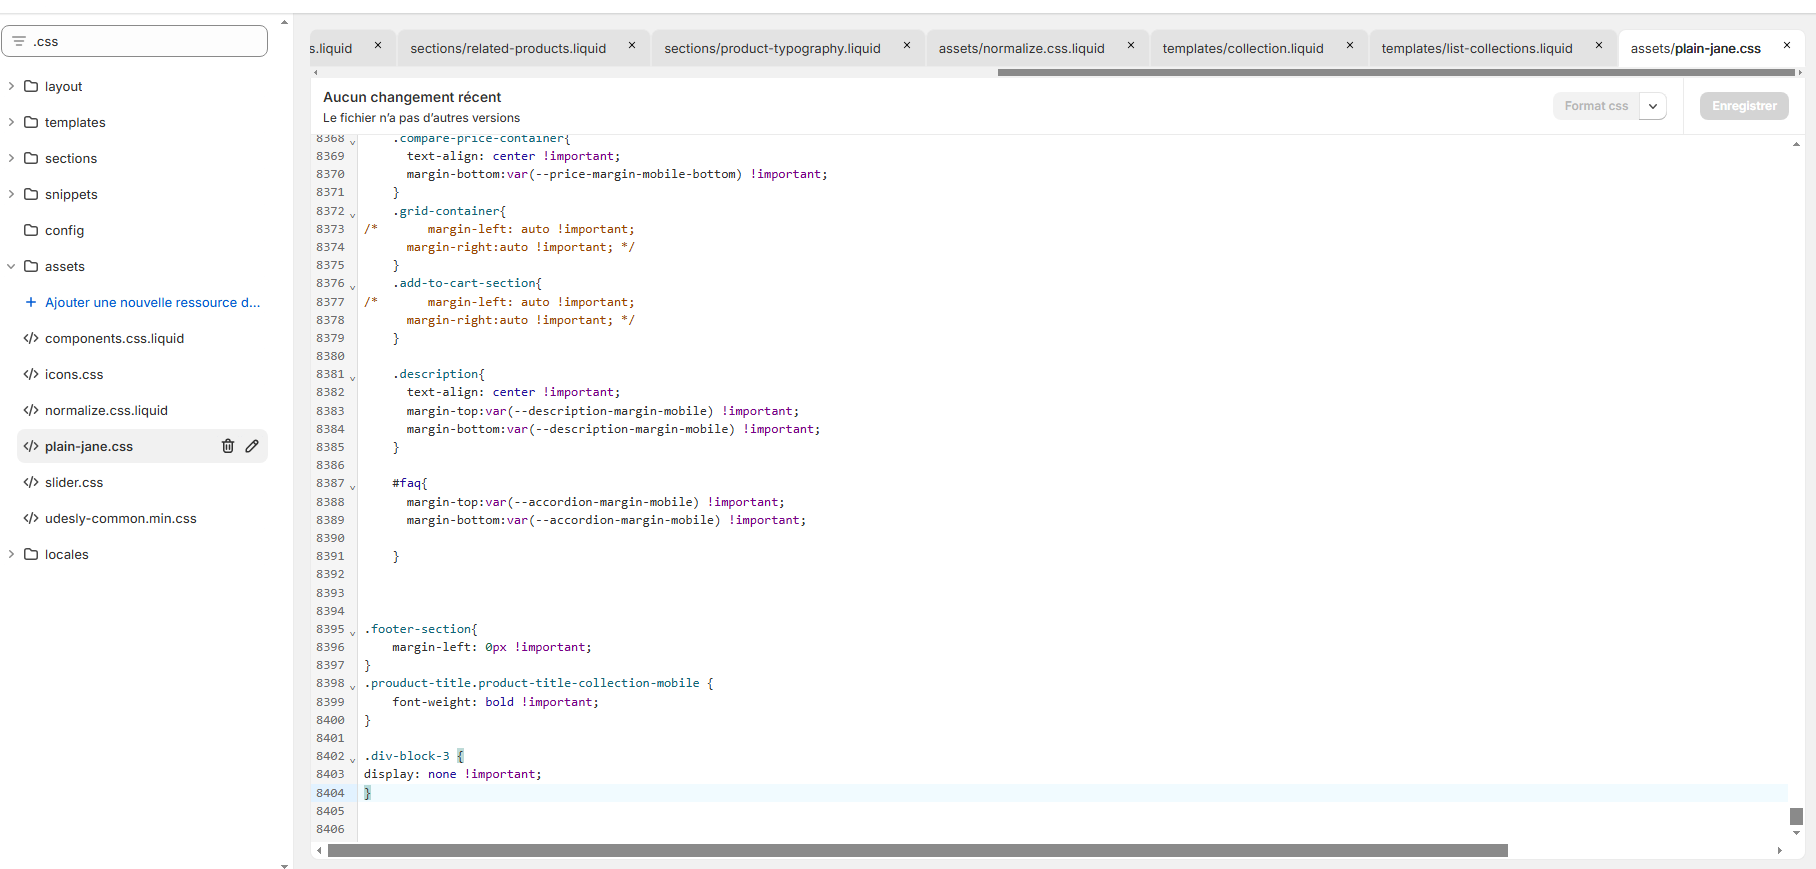Delete plain-jane.css with the trash icon

228,446
